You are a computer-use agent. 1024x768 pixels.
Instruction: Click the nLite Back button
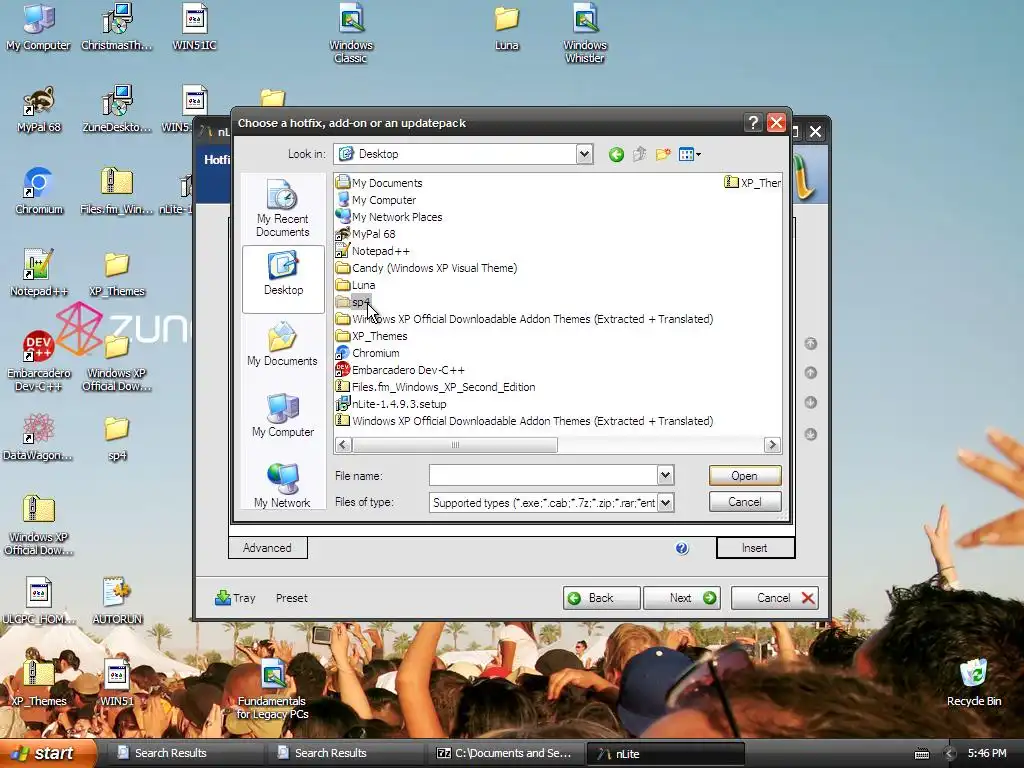pos(601,598)
